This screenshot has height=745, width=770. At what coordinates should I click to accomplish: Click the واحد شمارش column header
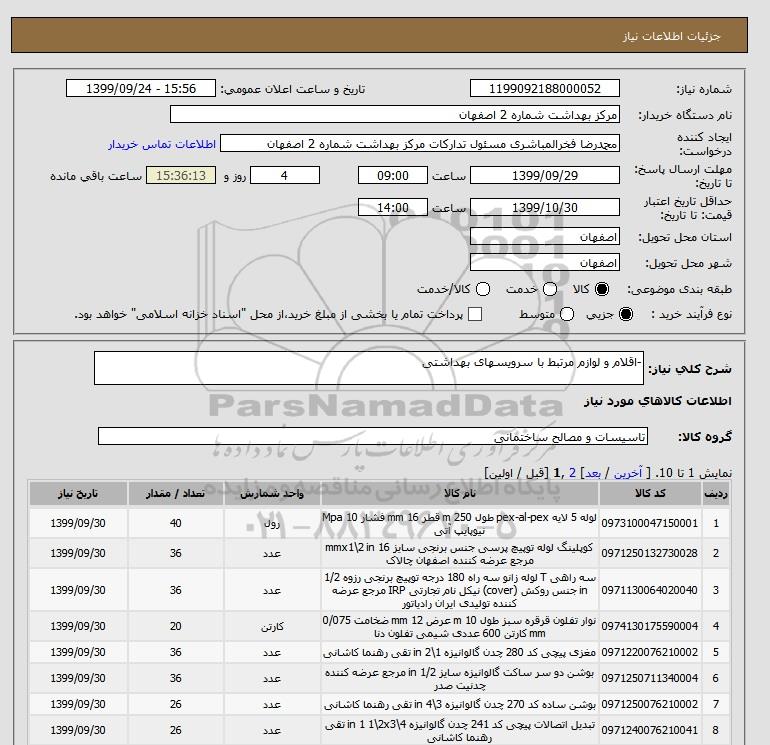(272, 494)
